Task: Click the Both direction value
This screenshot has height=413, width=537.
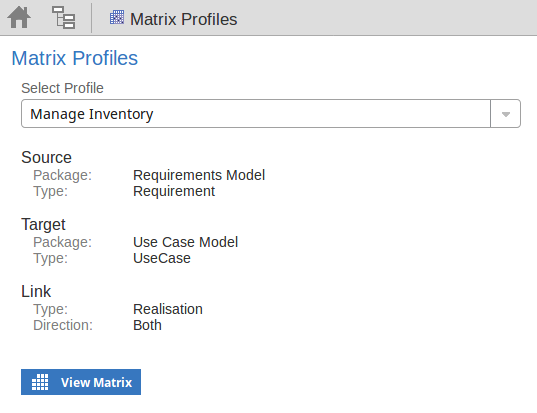Action: [x=147, y=325]
